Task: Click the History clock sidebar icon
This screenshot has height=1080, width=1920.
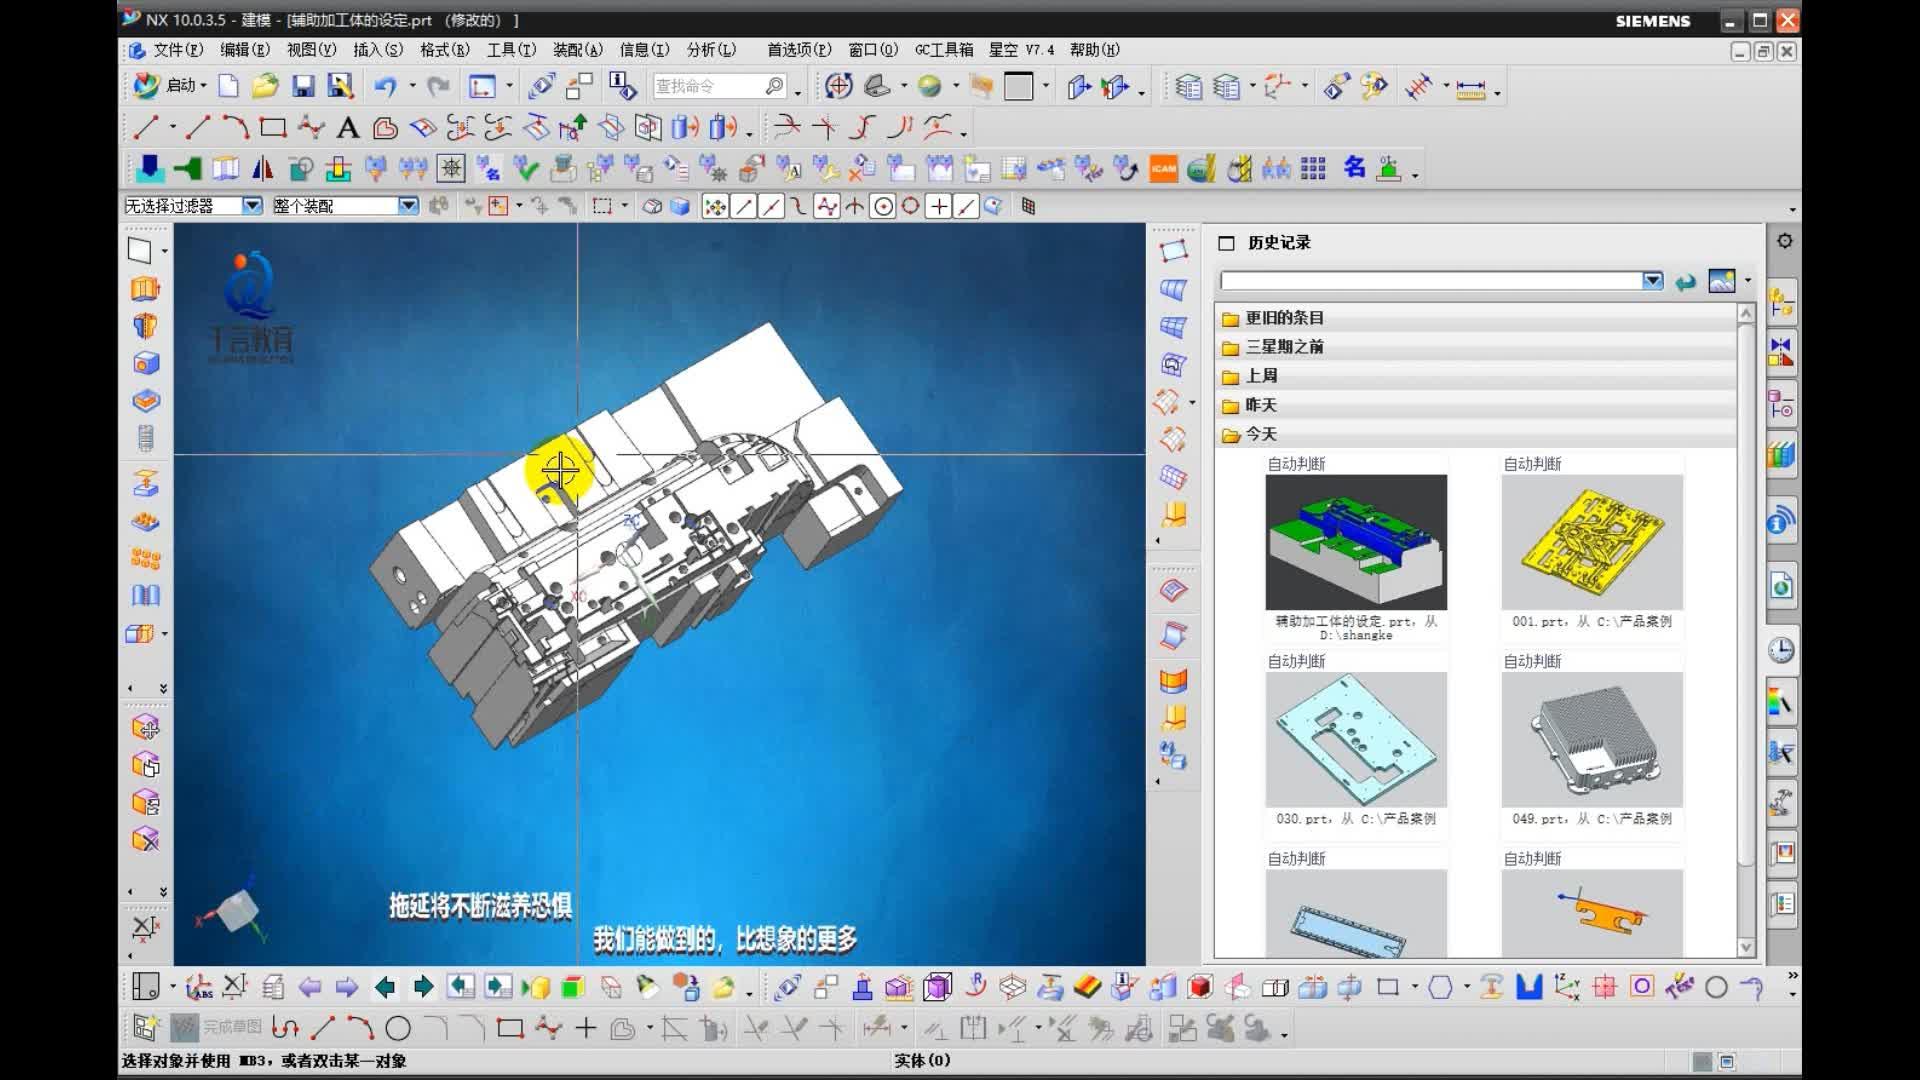Action: tap(1781, 651)
